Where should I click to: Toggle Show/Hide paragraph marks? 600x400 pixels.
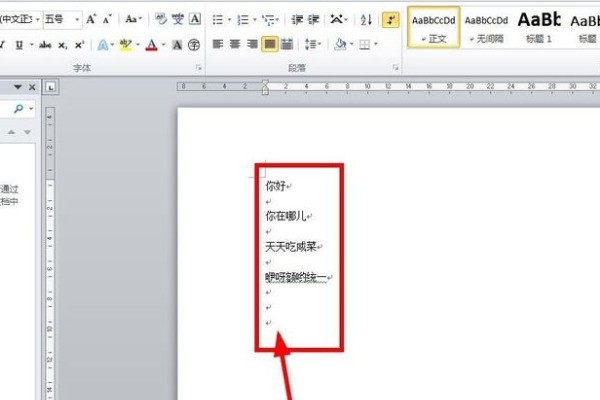[x=391, y=20]
